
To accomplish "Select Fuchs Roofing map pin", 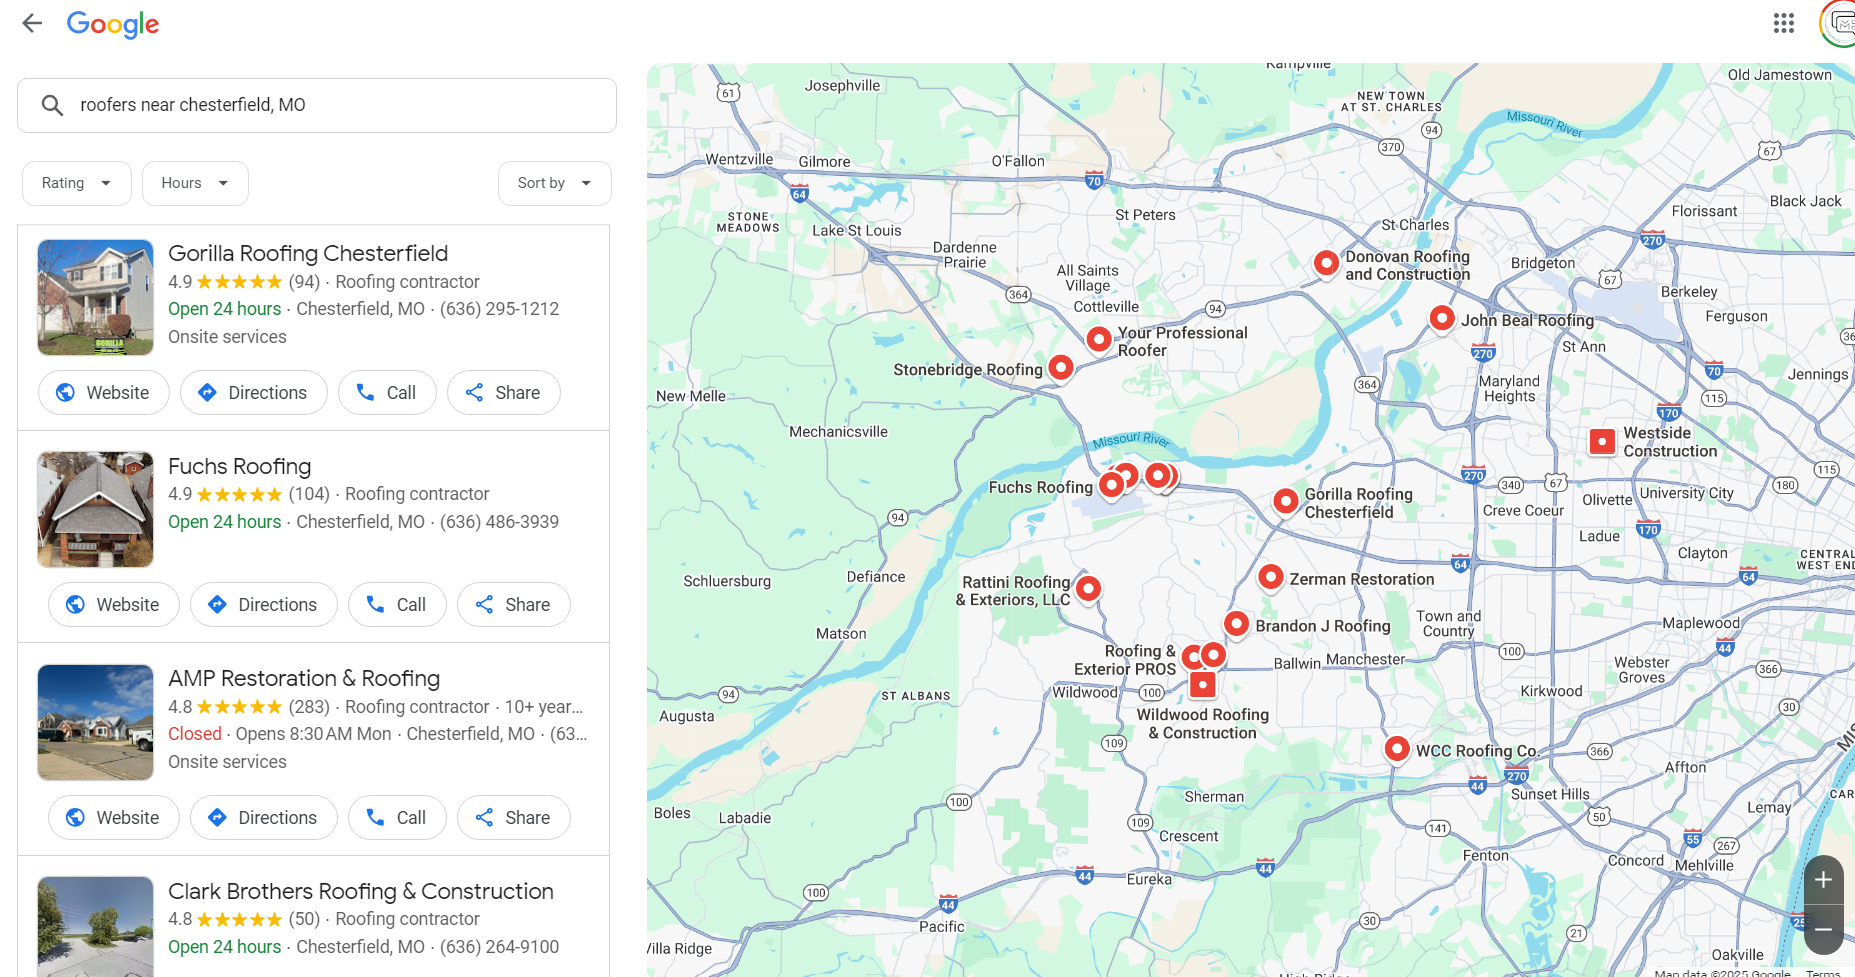I will pos(1111,485).
